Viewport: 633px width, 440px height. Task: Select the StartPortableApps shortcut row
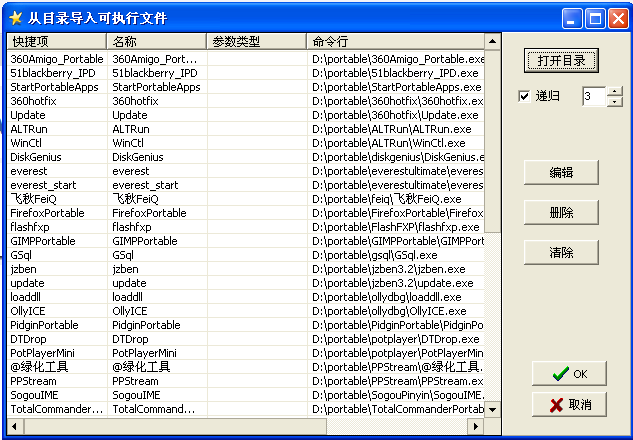(245, 87)
